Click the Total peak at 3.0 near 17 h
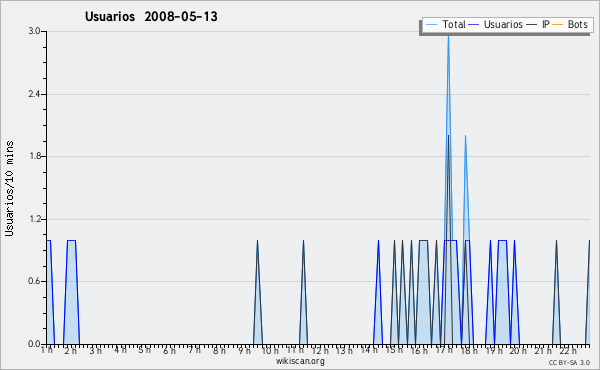Viewport: 600px width, 370px height. tap(448, 36)
